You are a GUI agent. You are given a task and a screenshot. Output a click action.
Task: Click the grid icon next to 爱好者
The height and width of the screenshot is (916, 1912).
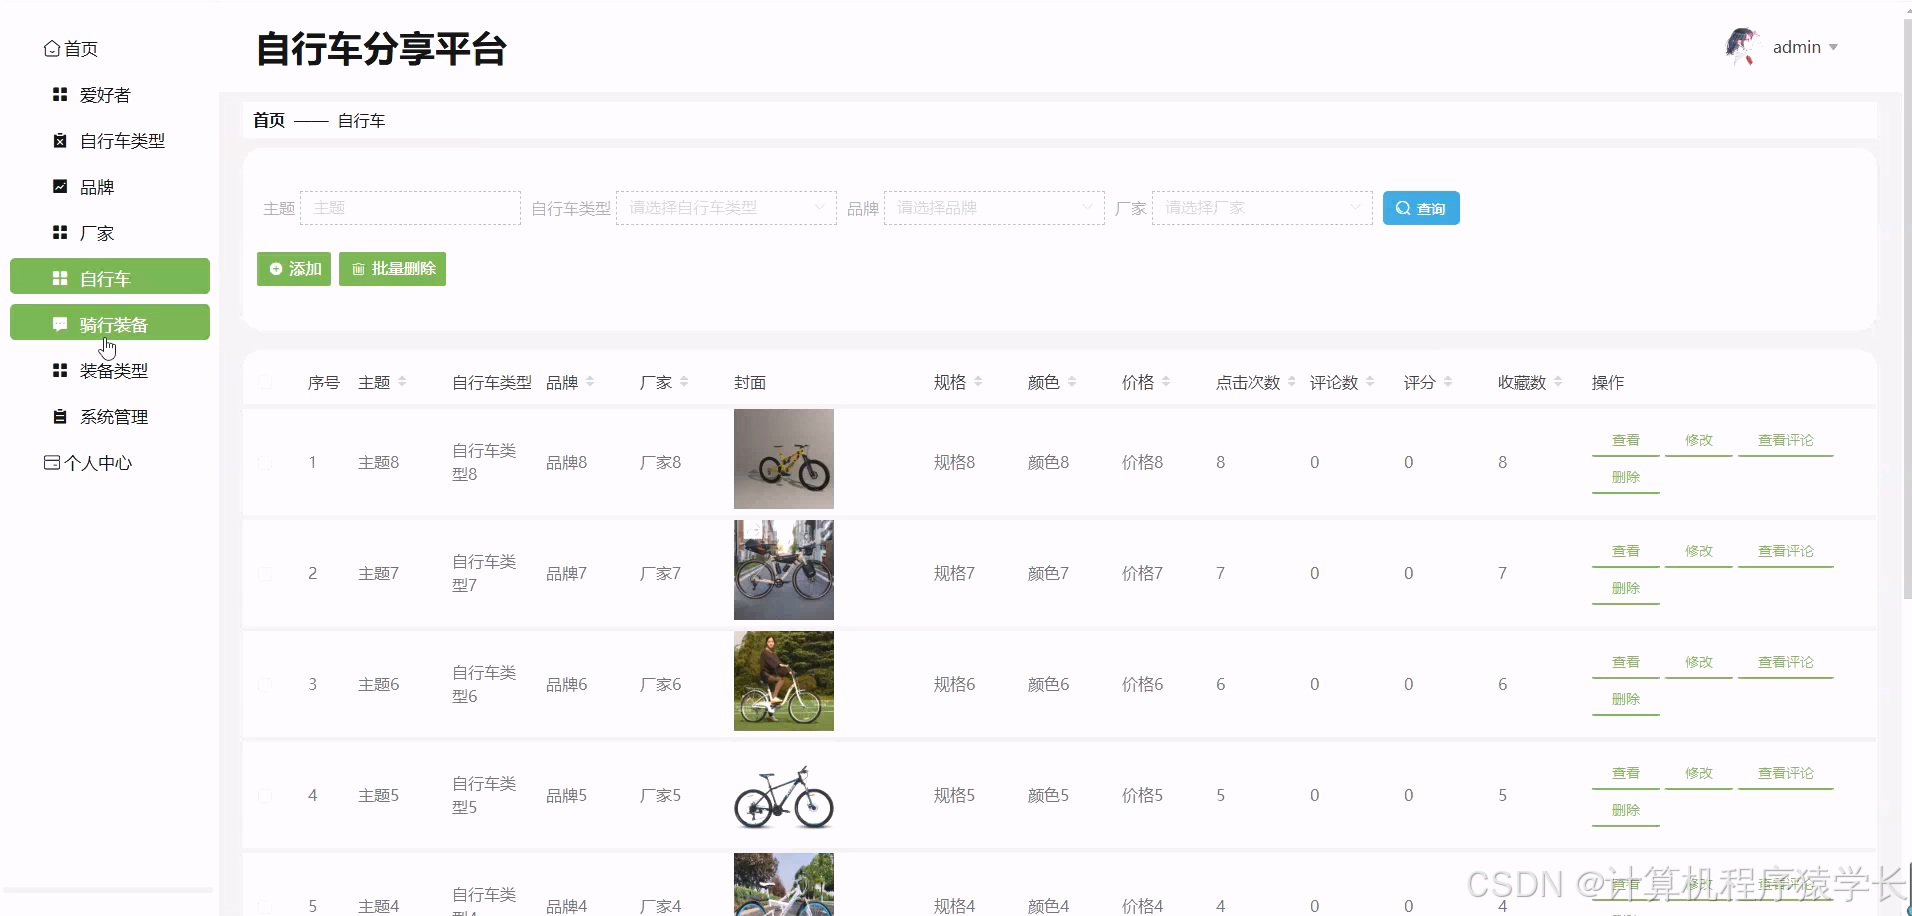[x=60, y=94]
